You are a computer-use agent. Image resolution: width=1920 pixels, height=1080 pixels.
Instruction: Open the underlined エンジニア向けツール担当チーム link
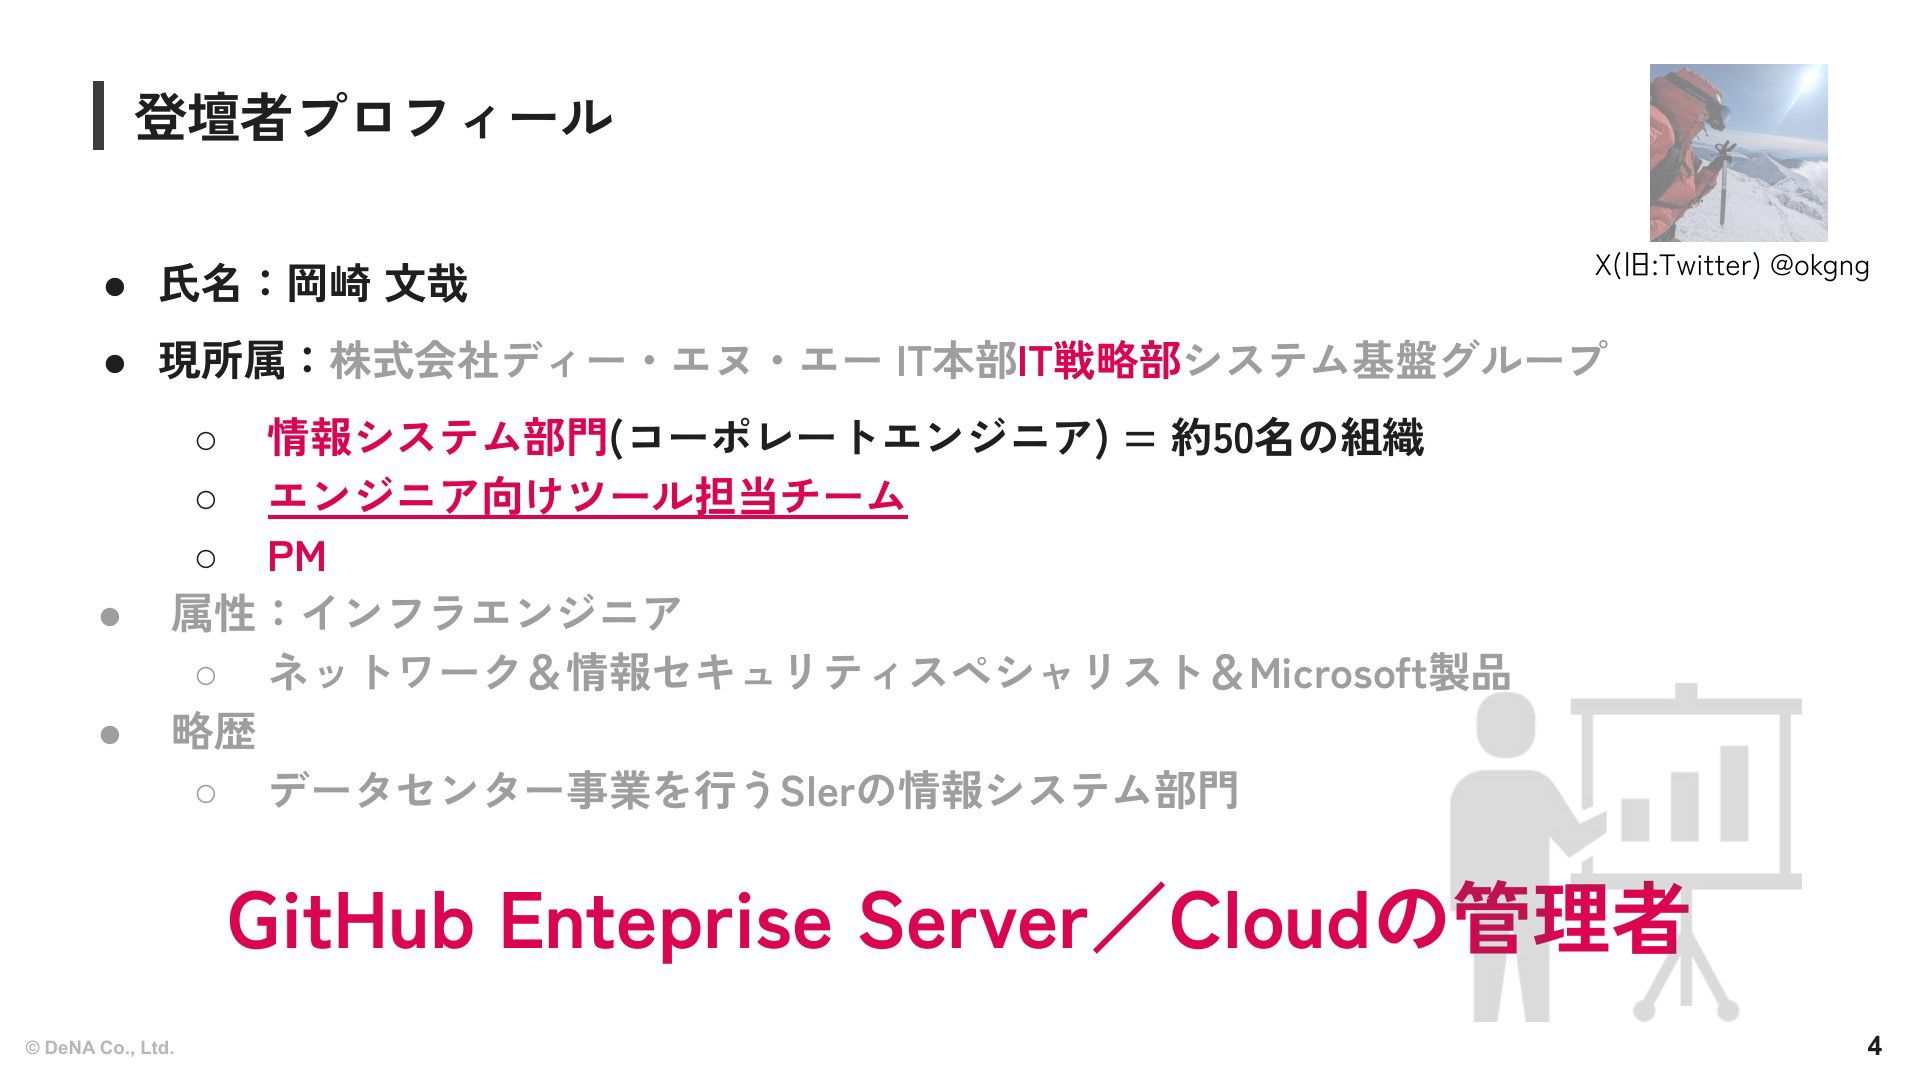click(x=587, y=497)
